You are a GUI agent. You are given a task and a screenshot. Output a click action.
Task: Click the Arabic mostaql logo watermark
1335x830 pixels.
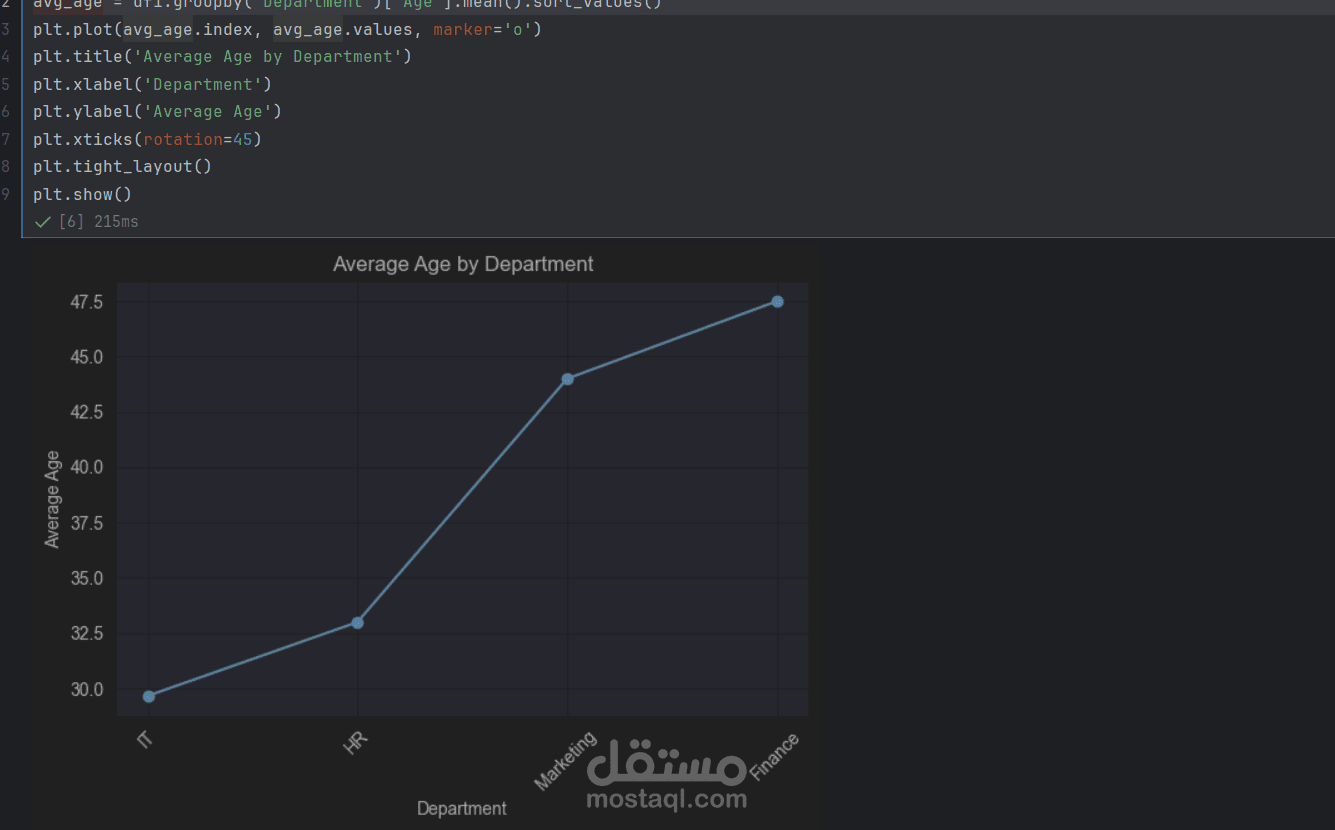click(x=666, y=765)
